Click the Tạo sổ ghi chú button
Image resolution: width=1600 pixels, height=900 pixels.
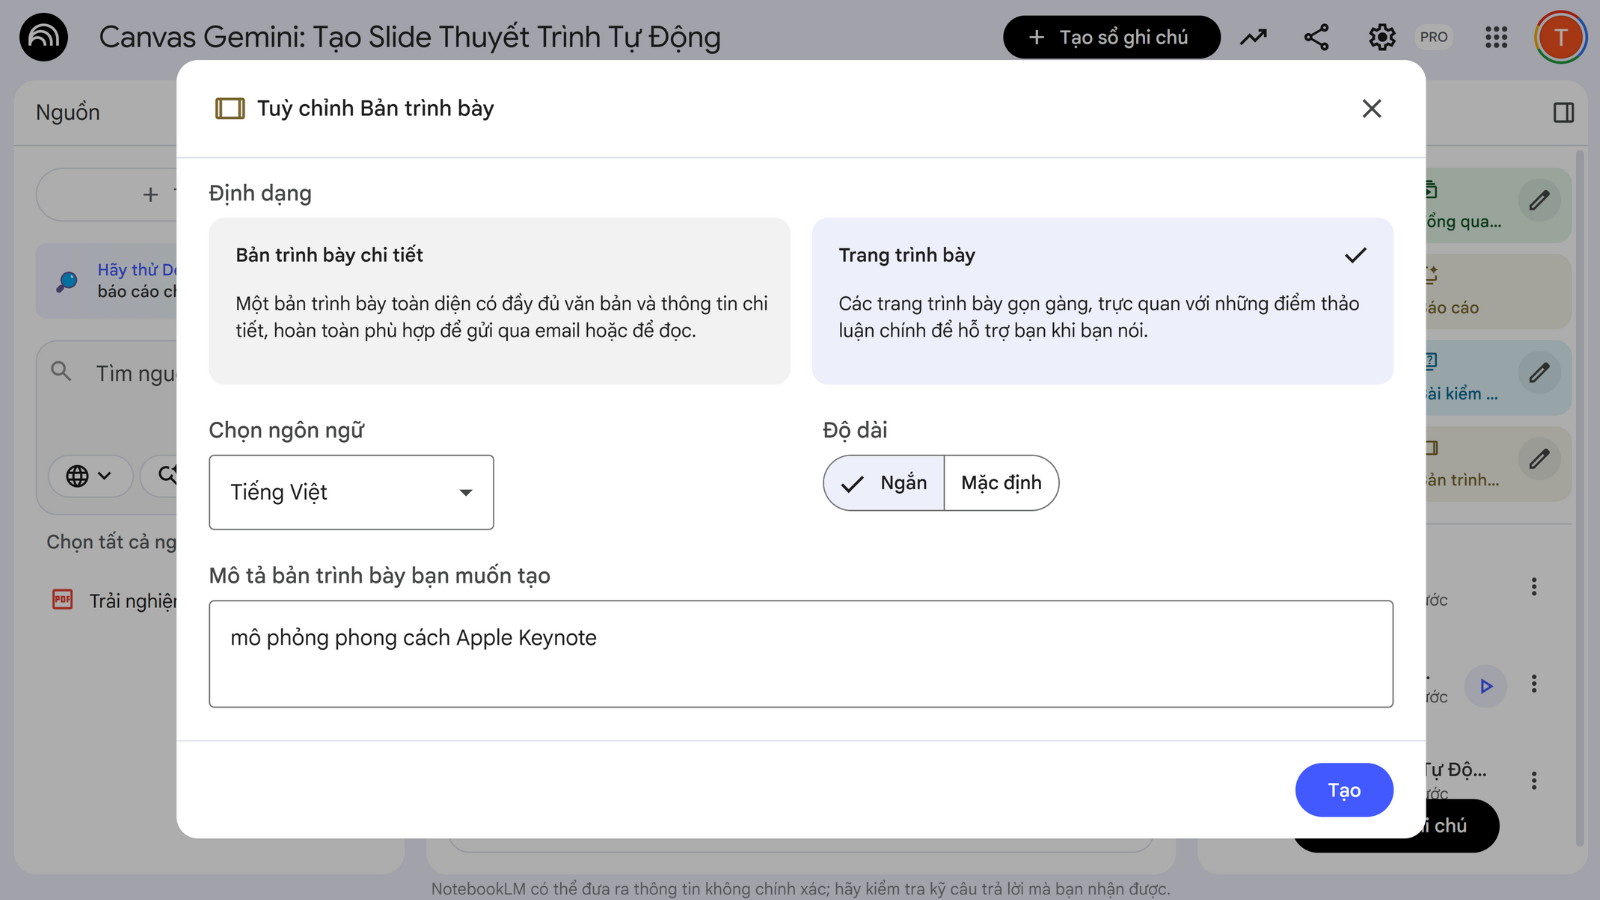(1111, 38)
